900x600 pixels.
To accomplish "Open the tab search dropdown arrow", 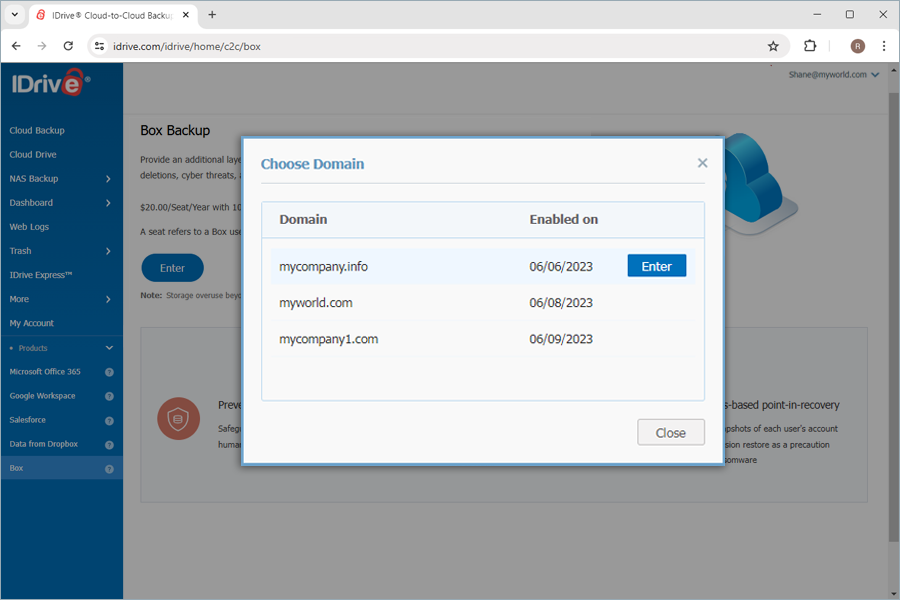I will [15, 15].
